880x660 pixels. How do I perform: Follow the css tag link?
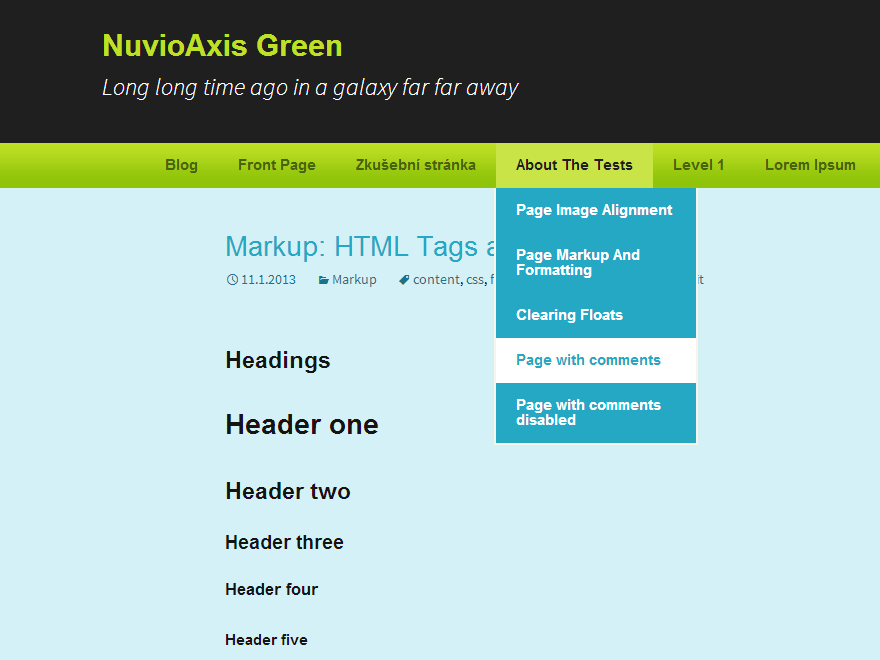click(x=474, y=280)
